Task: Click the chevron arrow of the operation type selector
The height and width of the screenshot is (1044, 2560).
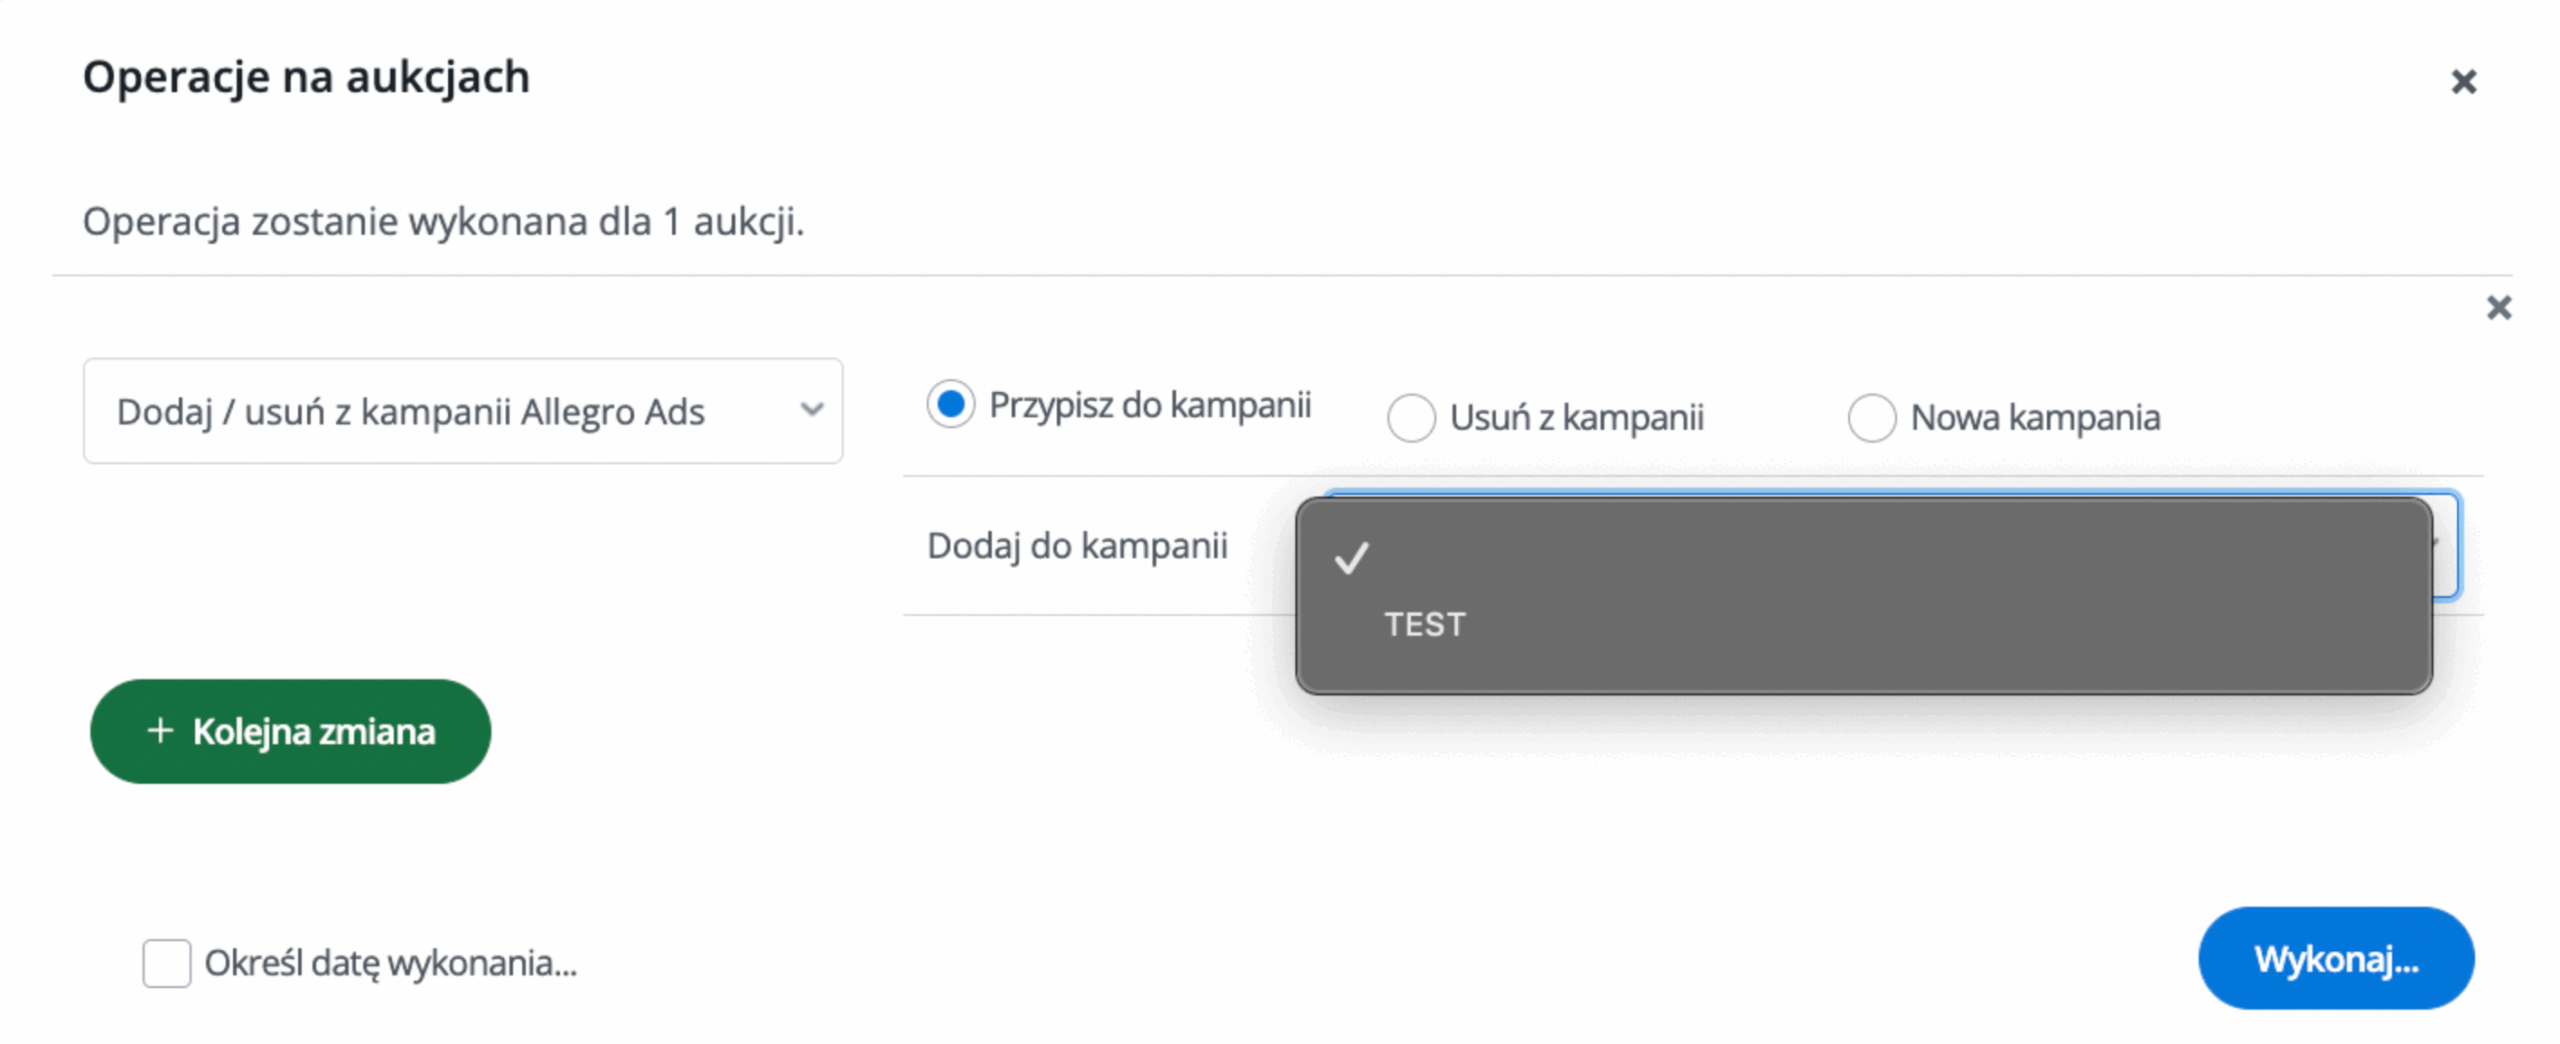Action: 812,410
